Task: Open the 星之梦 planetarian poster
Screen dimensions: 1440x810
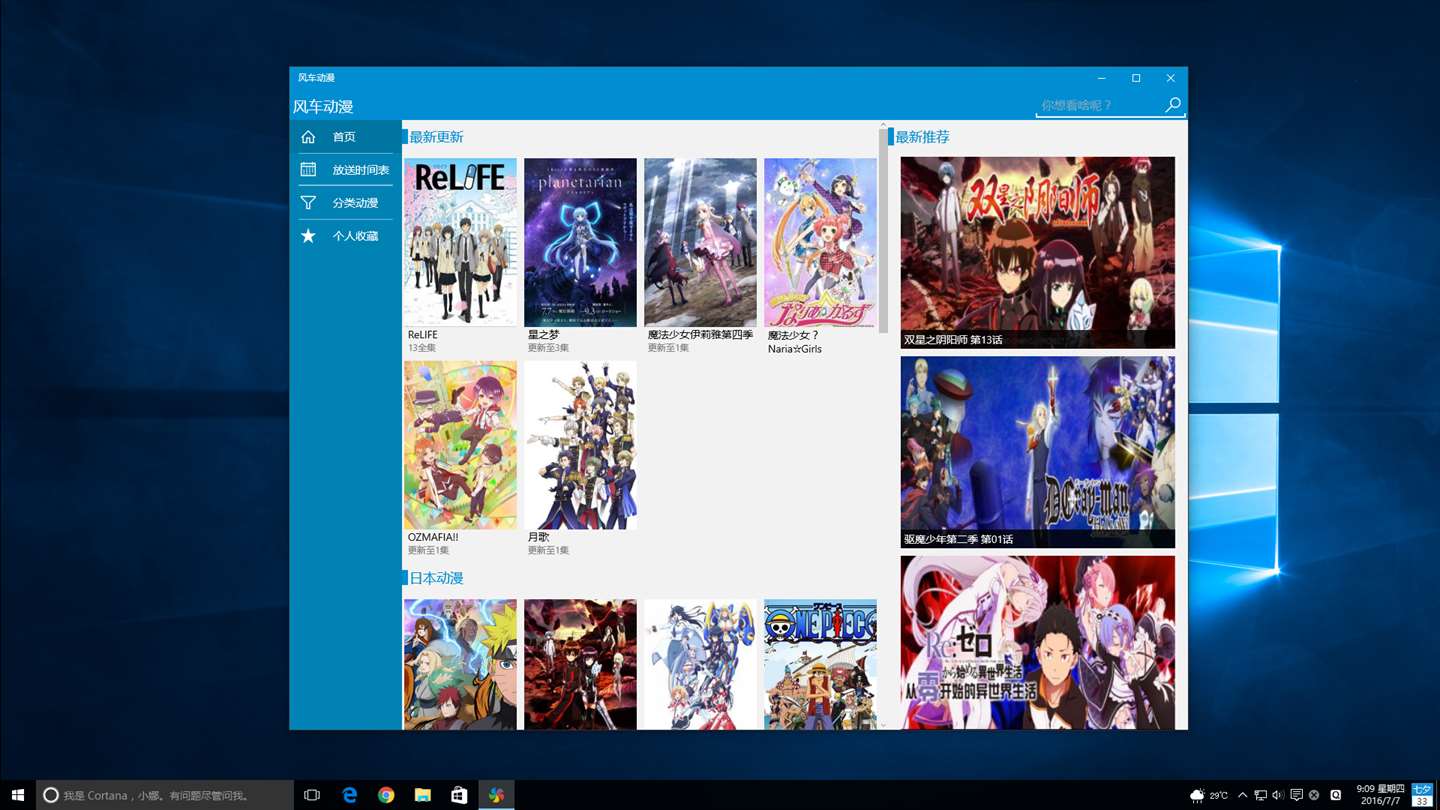Action: coord(580,242)
